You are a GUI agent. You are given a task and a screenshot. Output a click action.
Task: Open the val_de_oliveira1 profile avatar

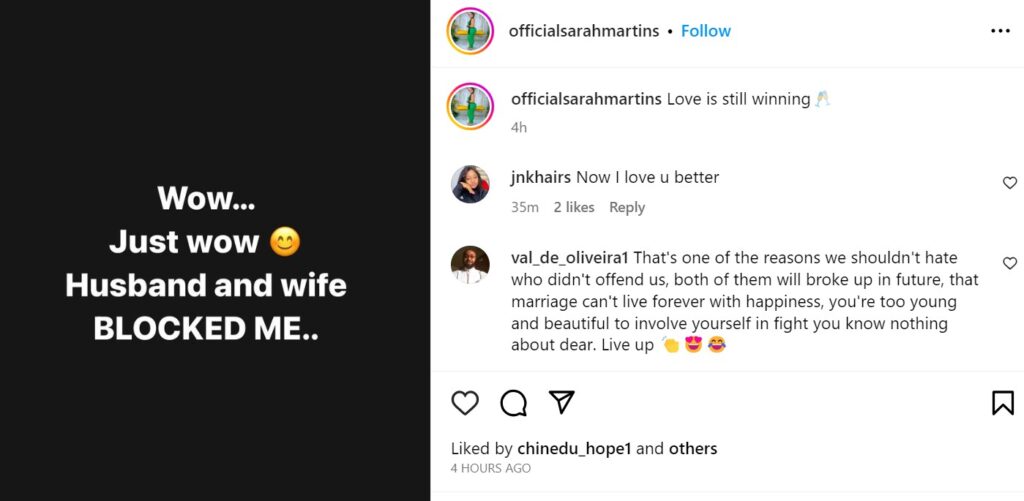pyautogui.click(x=470, y=264)
